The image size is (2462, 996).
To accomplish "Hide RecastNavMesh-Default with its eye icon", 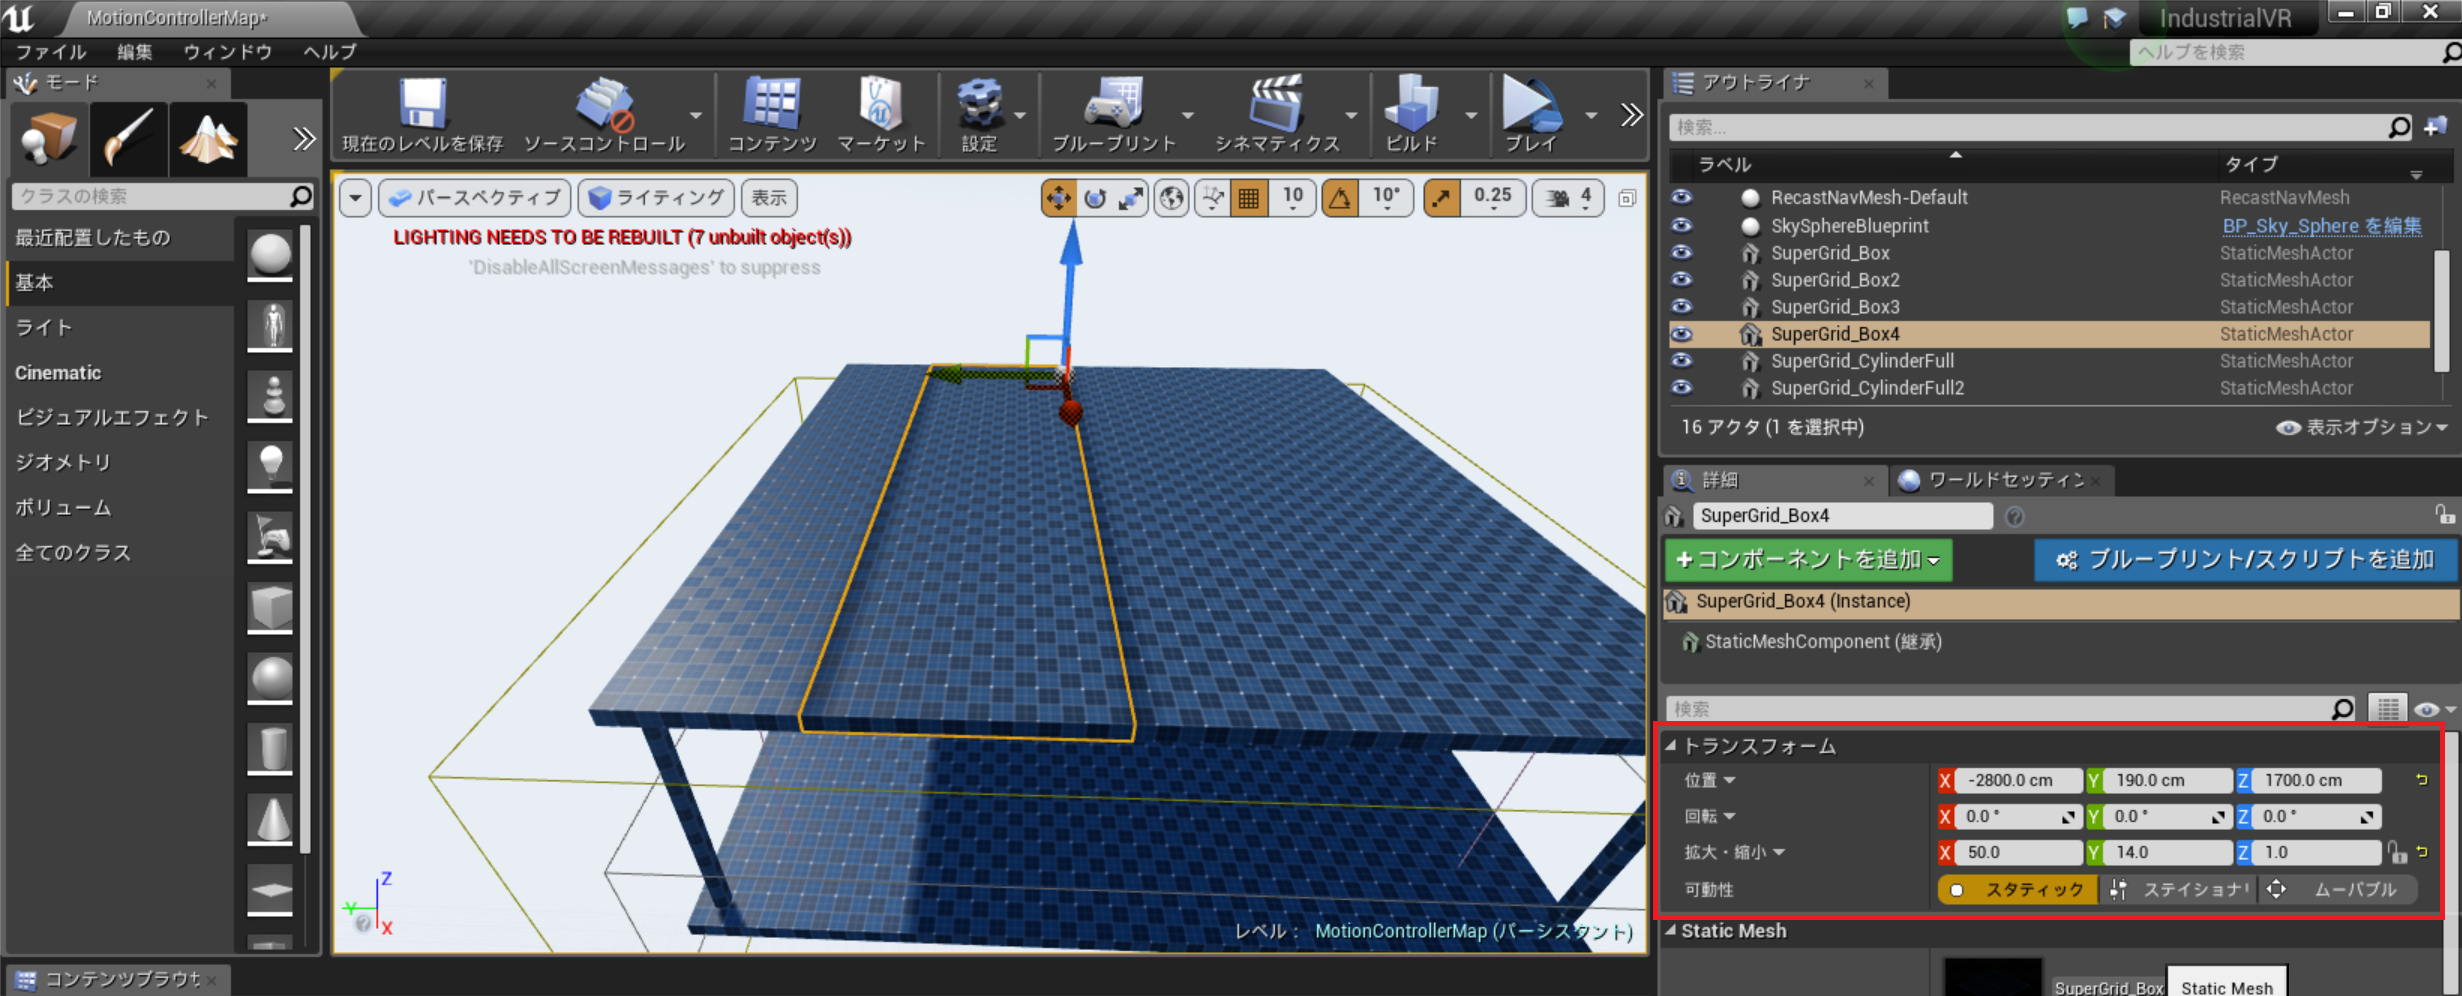I will click(1682, 197).
